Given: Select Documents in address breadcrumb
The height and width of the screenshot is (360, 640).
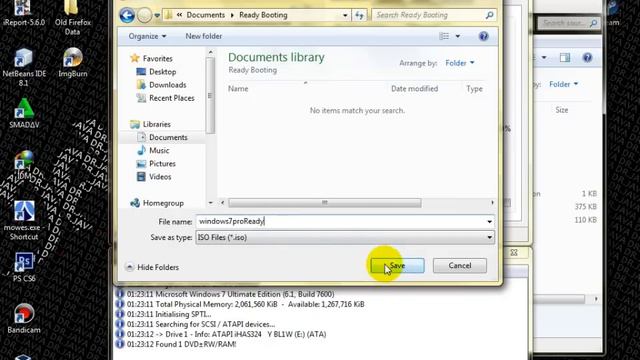Looking at the screenshot, I should [x=206, y=15].
